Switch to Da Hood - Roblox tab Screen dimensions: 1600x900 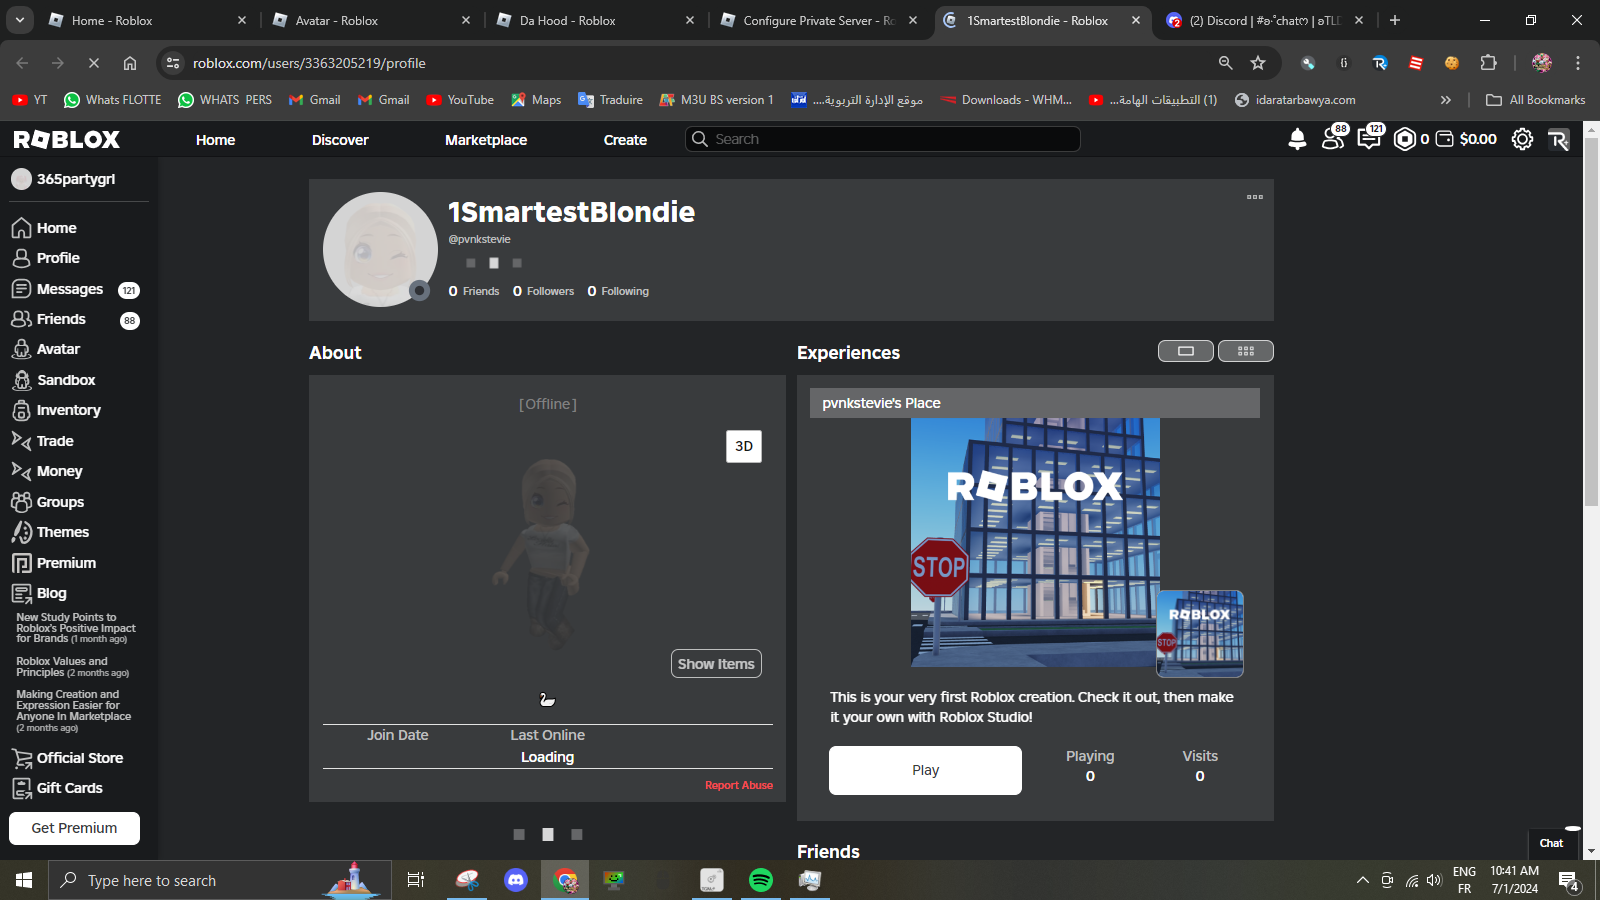(x=596, y=20)
